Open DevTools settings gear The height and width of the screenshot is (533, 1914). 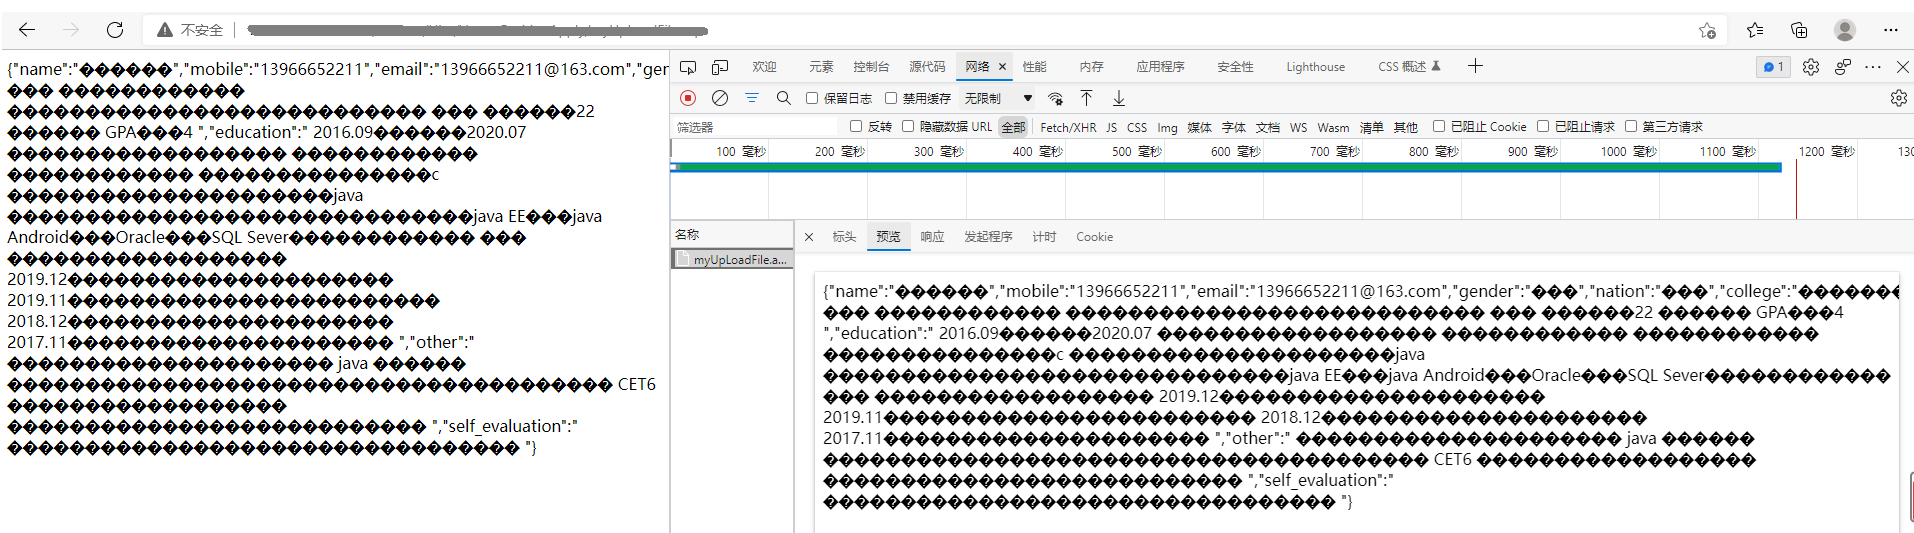click(1811, 67)
